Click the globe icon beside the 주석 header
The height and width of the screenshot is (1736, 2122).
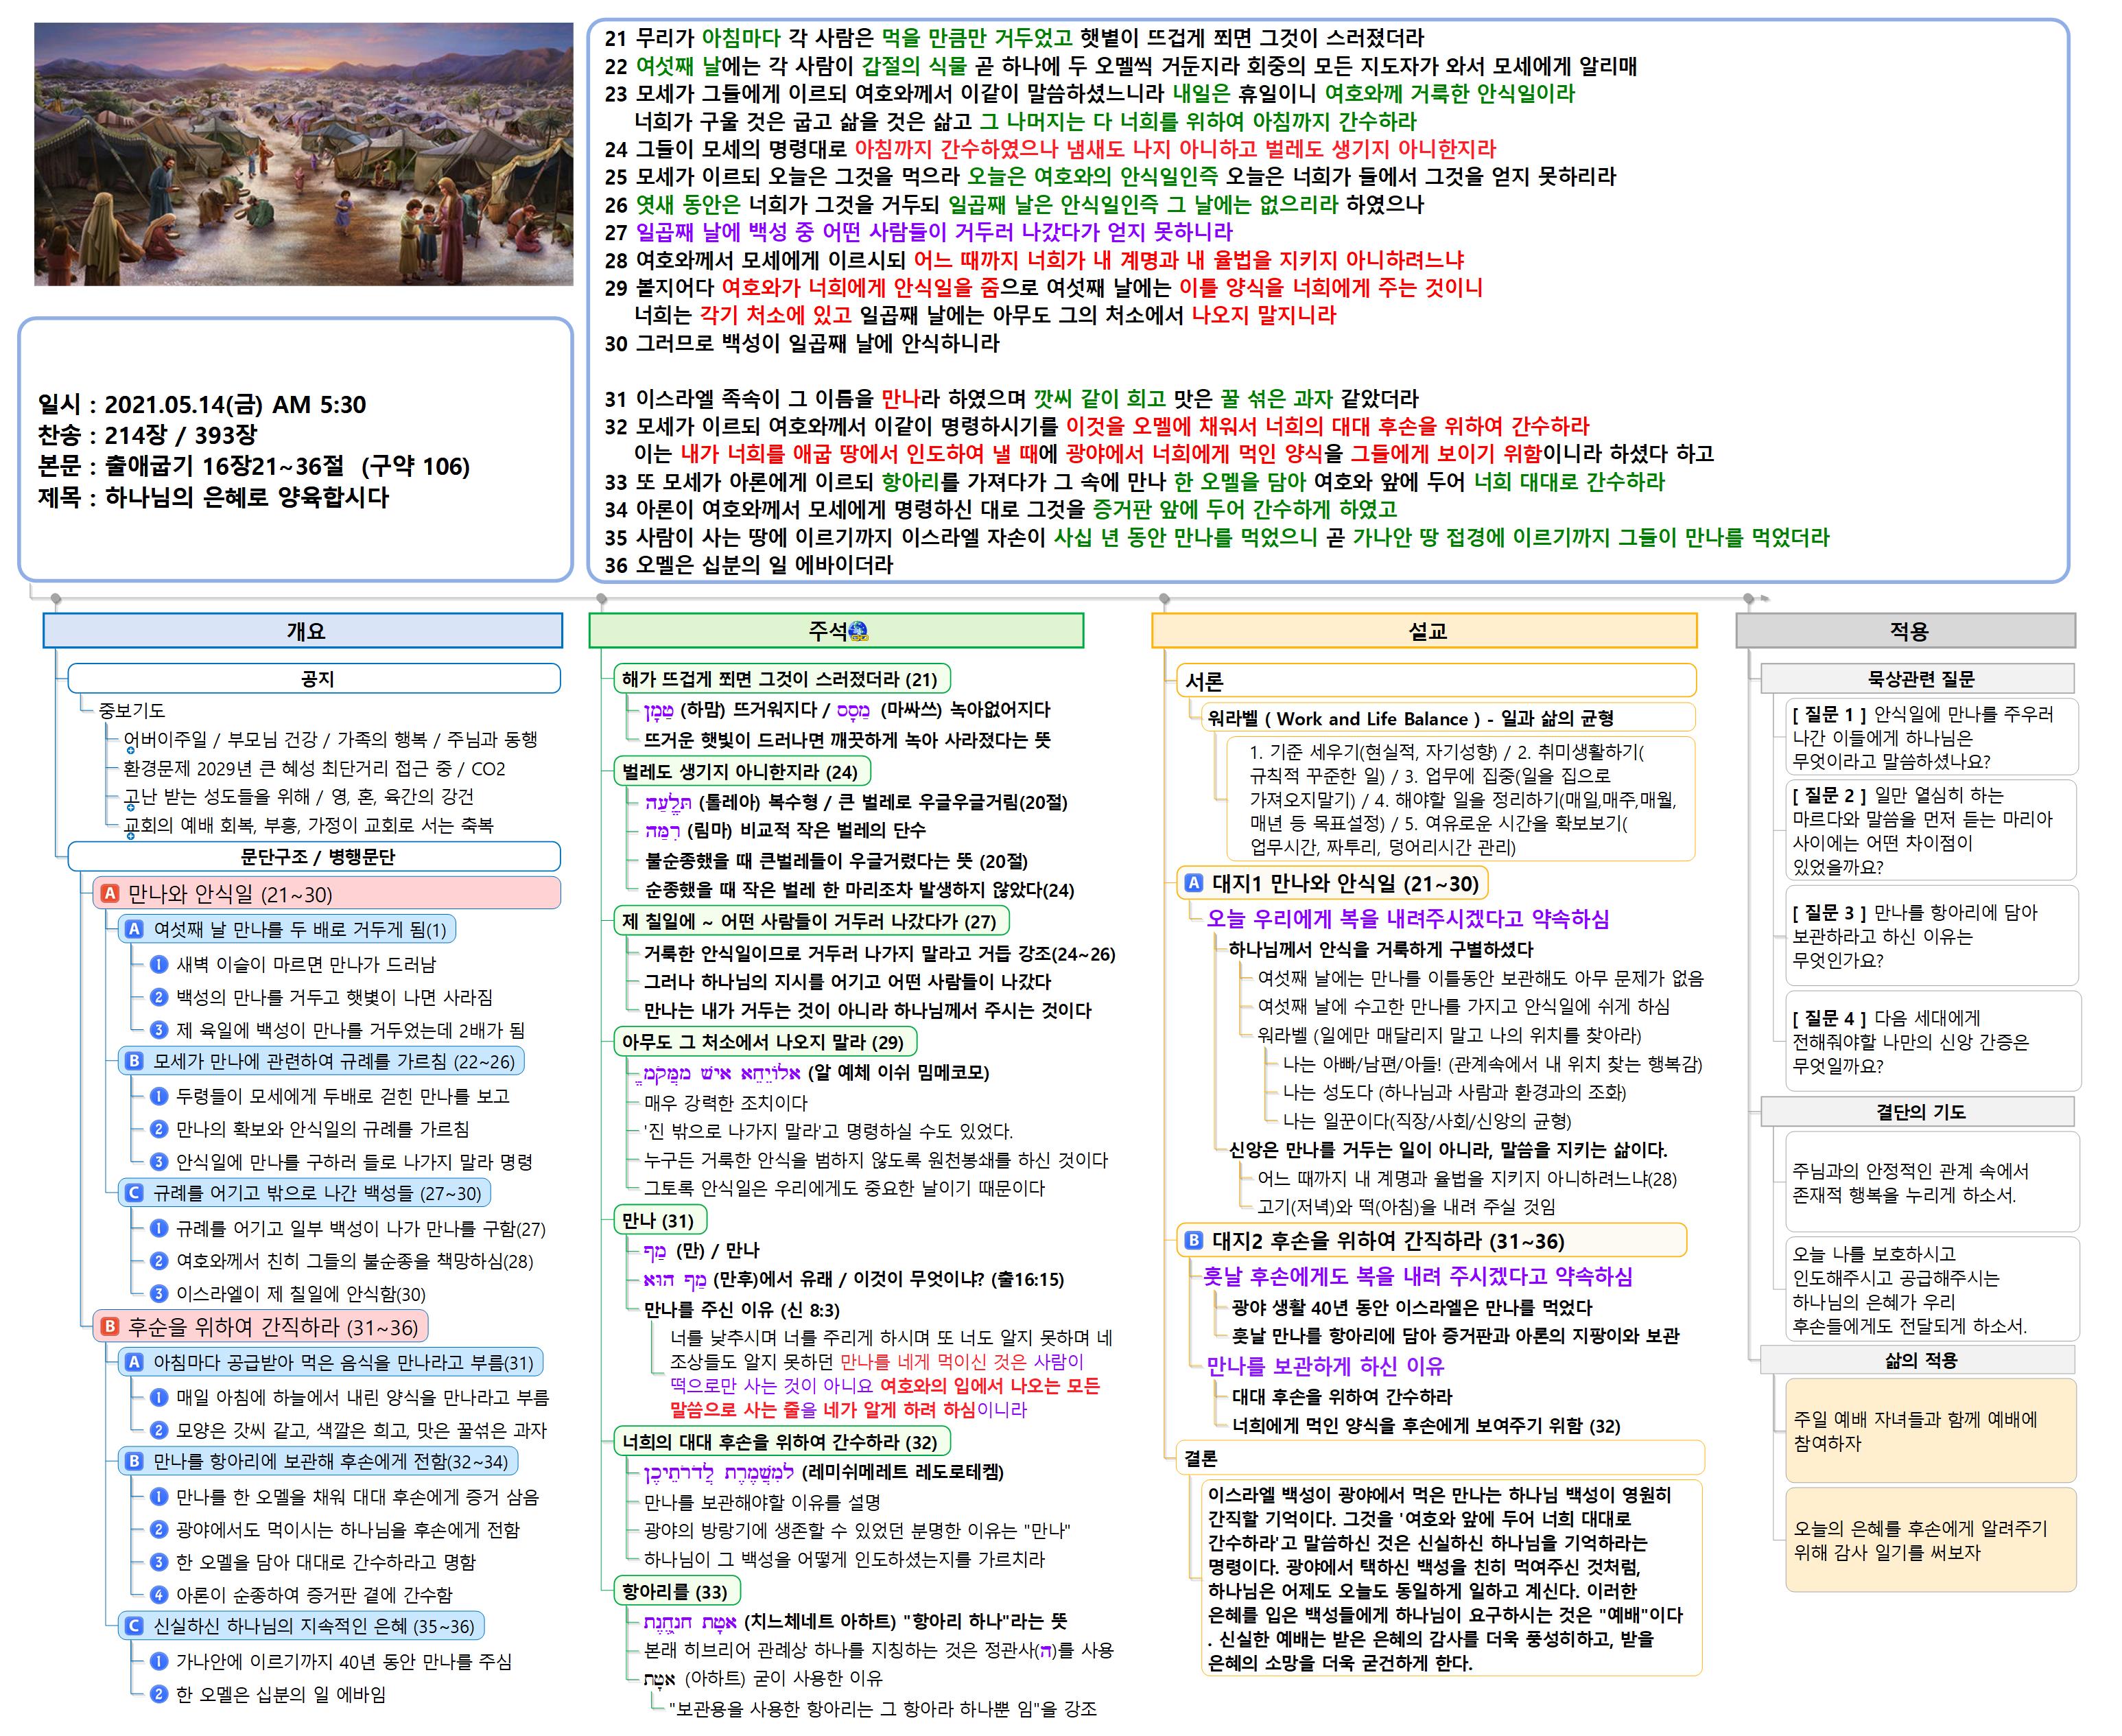coord(857,631)
